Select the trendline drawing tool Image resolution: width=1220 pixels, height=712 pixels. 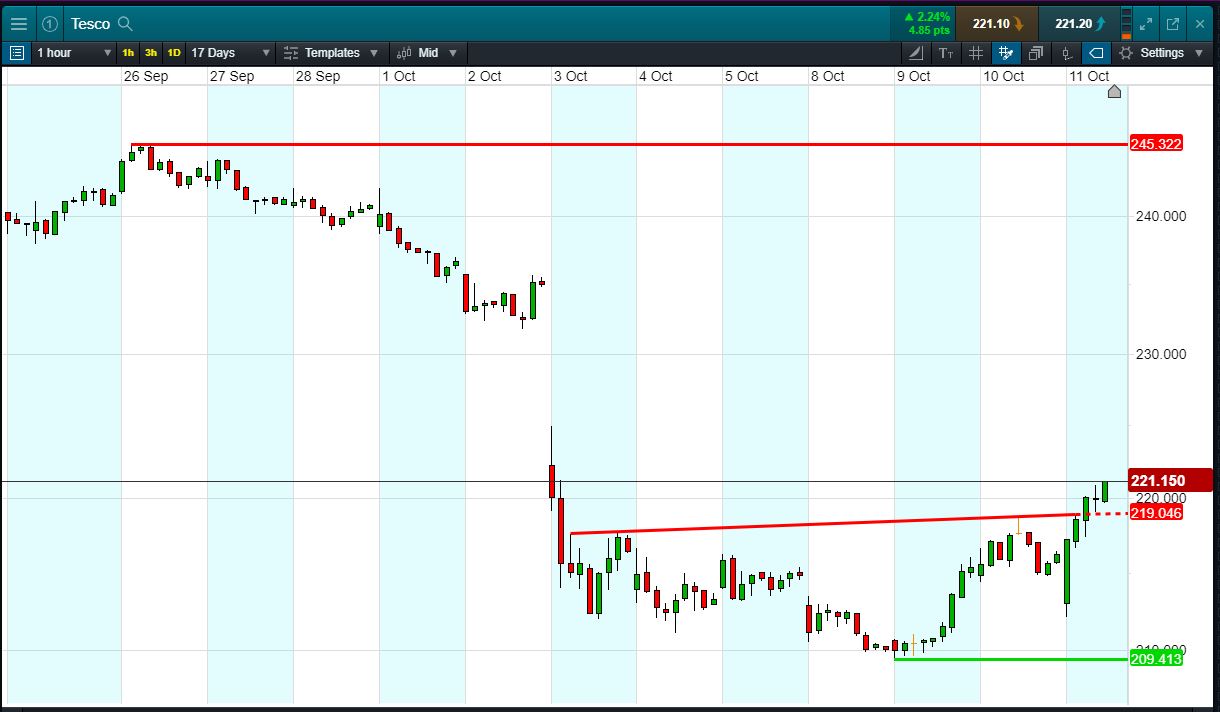pos(916,52)
